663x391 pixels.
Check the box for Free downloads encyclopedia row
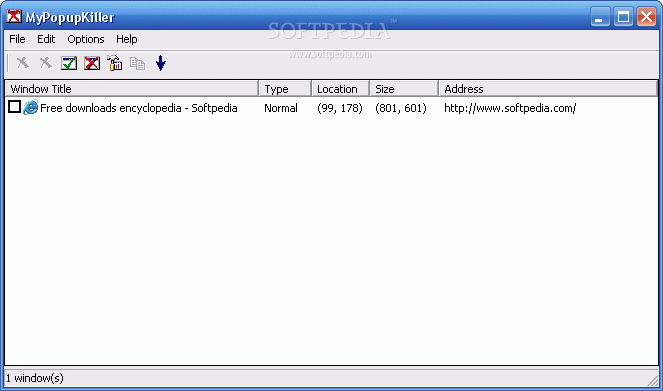point(14,107)
